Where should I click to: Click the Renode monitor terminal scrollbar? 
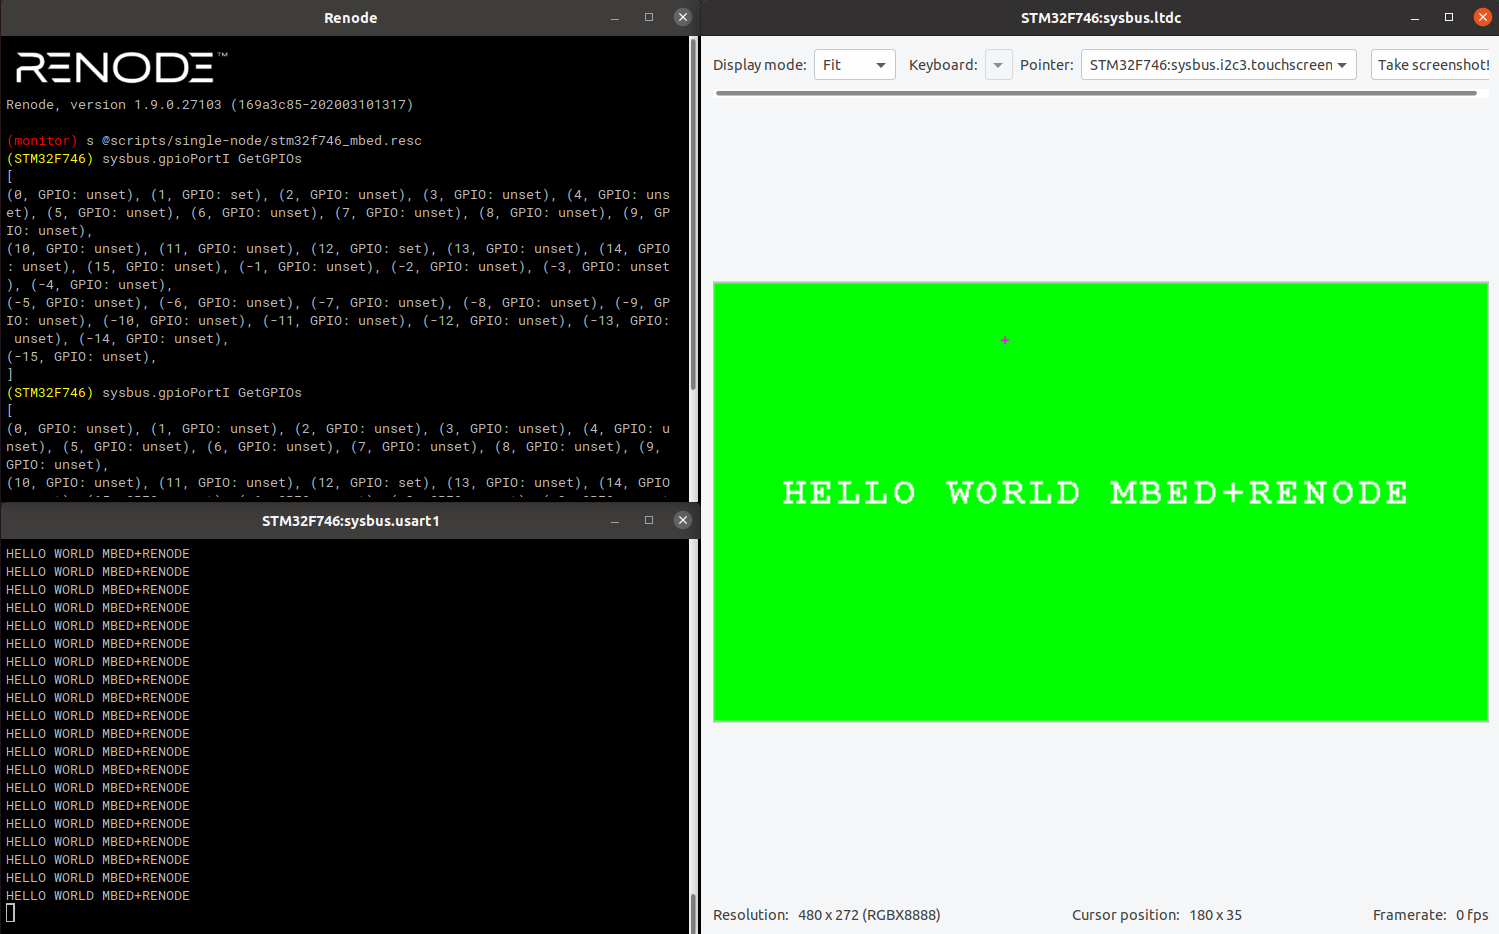693,215
